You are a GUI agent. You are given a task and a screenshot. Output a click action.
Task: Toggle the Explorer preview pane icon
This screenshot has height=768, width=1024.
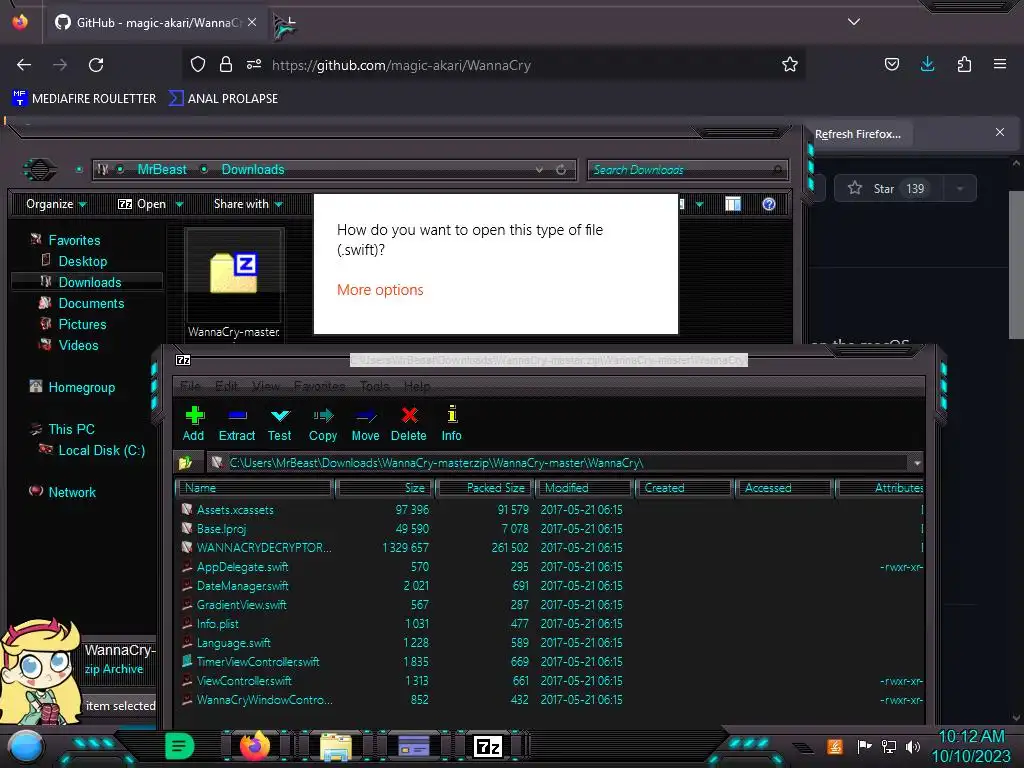coord(733,204)
